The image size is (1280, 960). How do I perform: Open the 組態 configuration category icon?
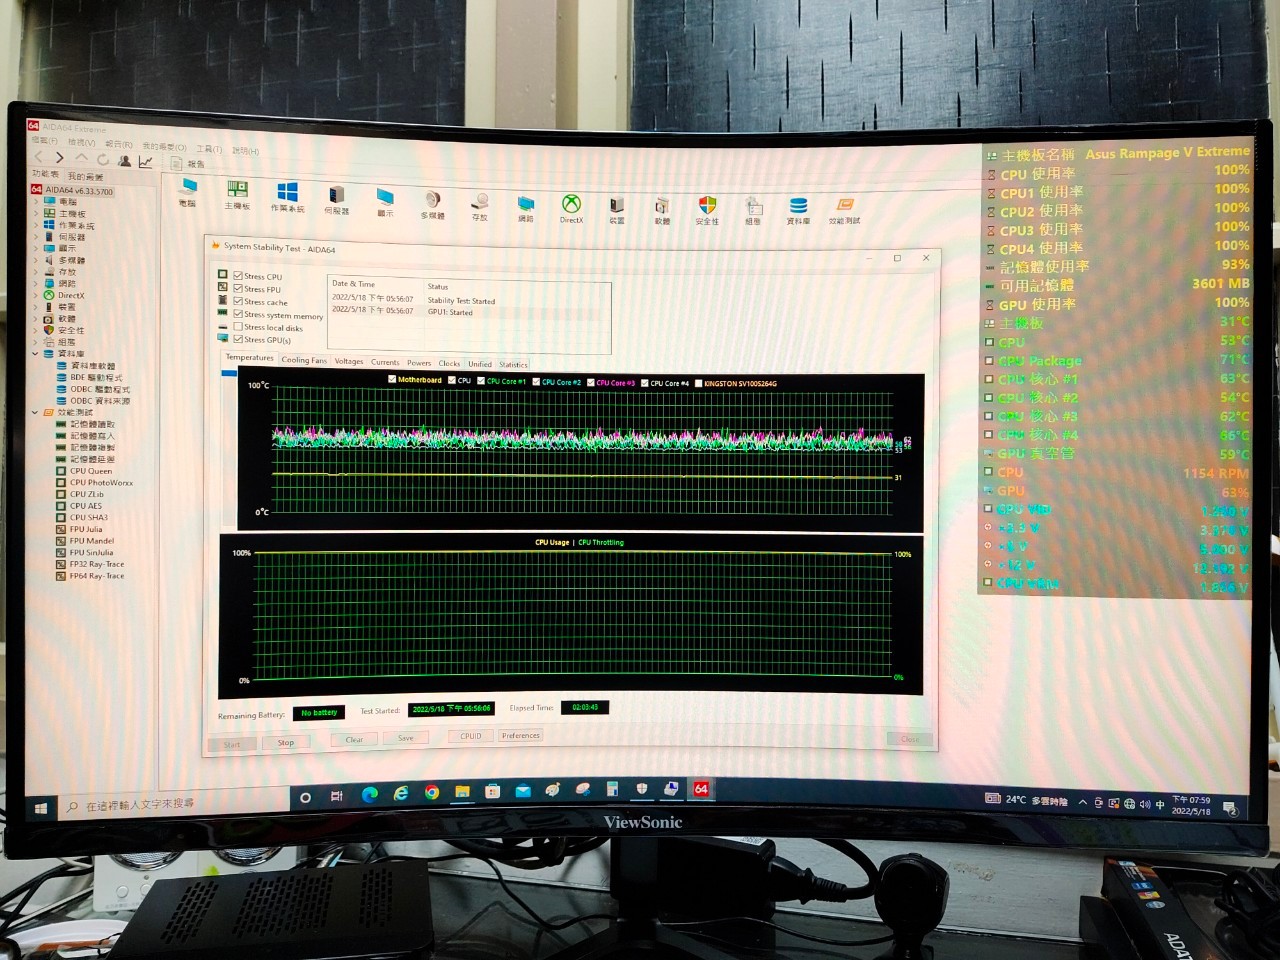pos(753,209)
